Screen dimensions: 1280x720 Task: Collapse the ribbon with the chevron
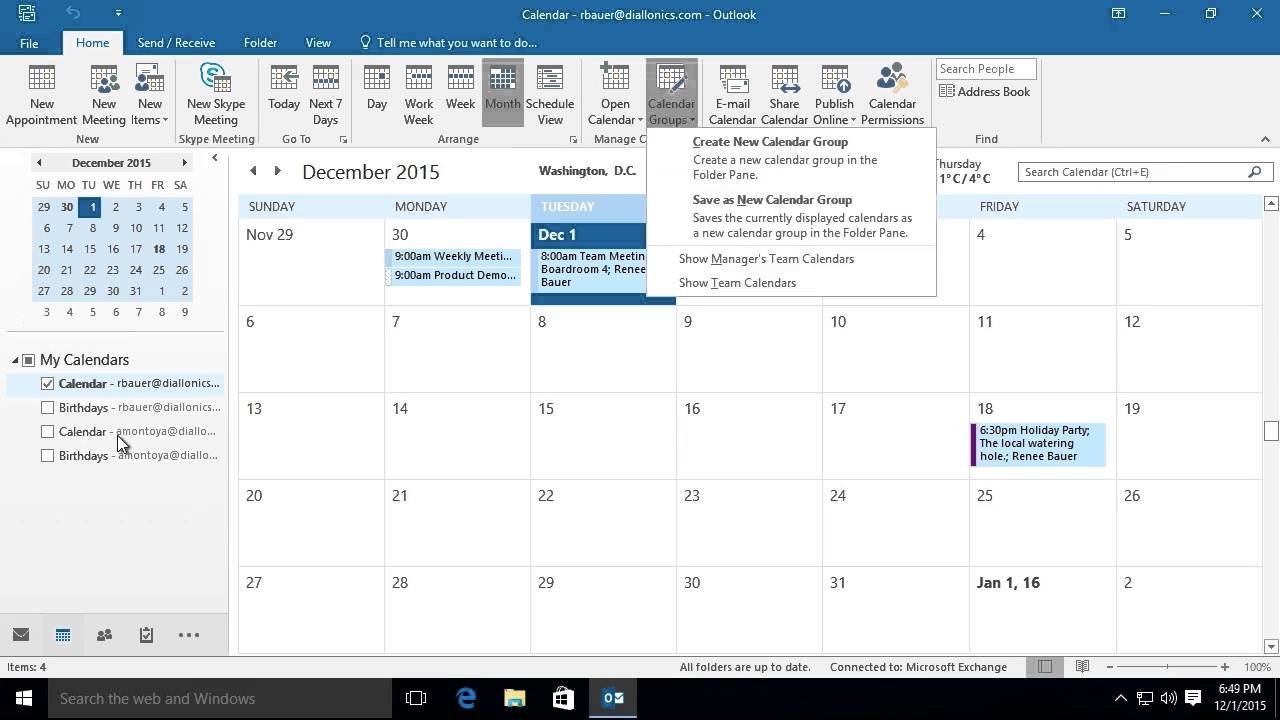pos(1265,139)
